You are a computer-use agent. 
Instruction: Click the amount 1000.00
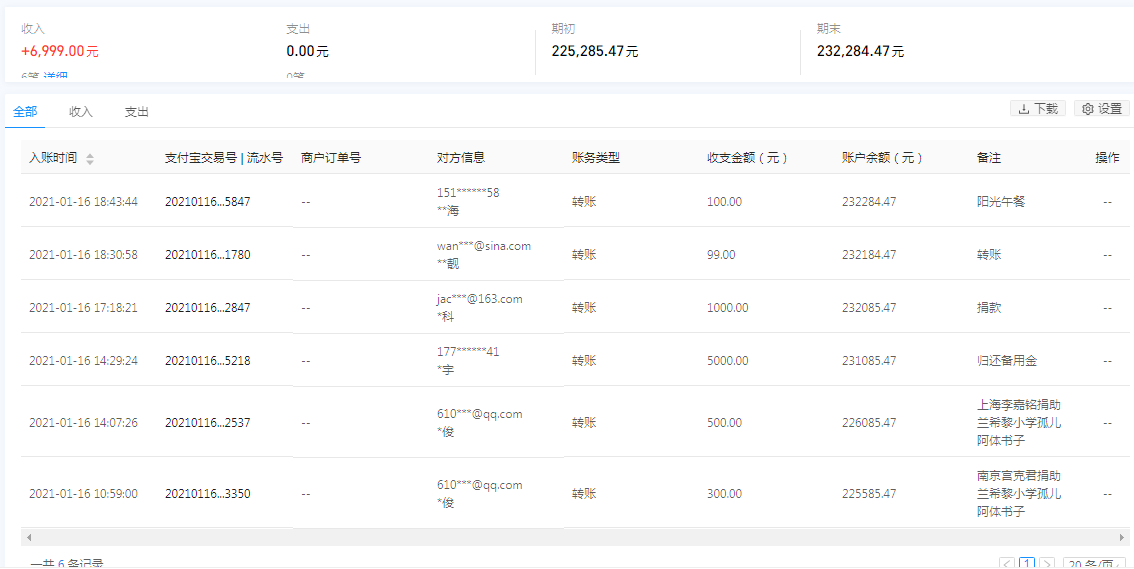point(727,307)
